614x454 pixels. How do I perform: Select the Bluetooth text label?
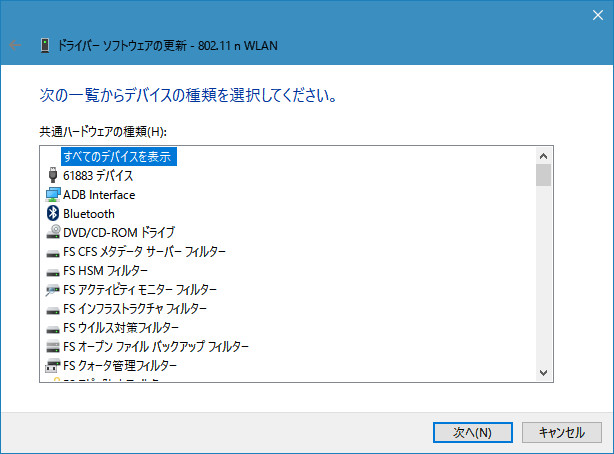point(89,213)
